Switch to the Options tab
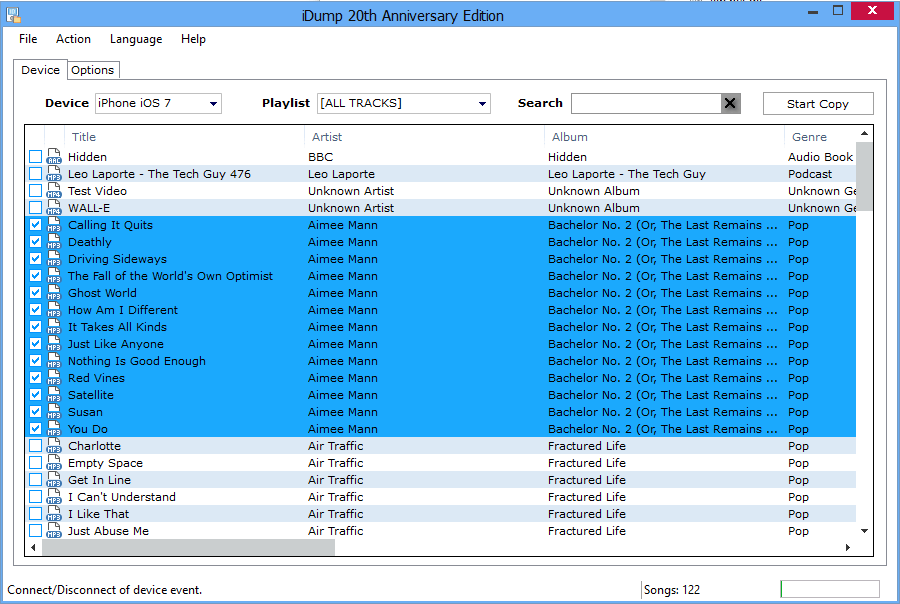 [93, 70]
